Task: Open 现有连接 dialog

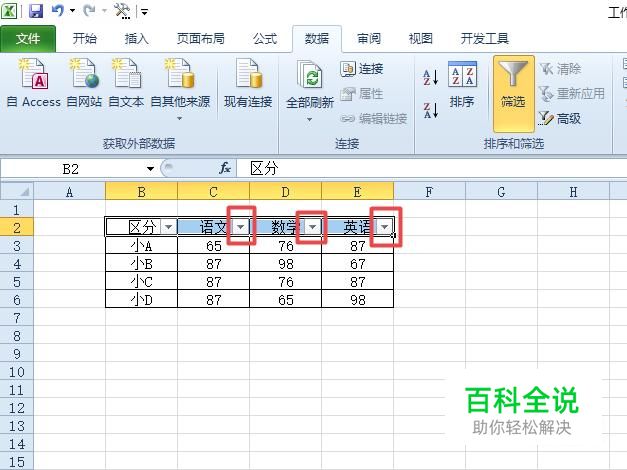Action: click(x=248, y=83)
